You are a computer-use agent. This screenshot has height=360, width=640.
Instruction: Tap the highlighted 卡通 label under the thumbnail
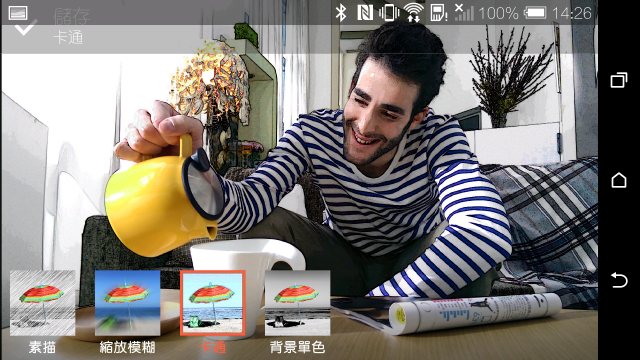coord(212,347)
